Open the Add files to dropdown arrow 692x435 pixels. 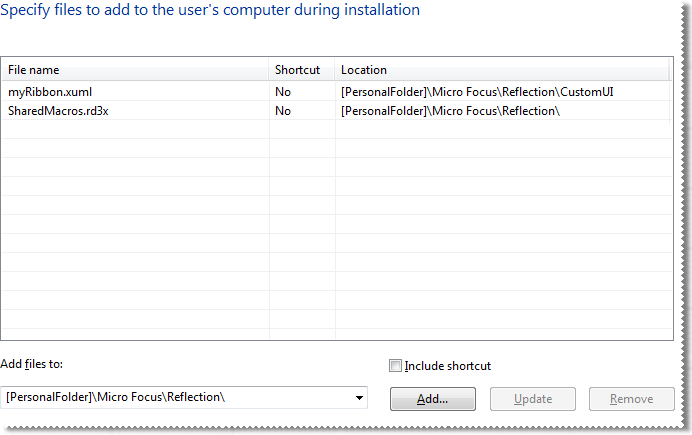pos(358,398)
